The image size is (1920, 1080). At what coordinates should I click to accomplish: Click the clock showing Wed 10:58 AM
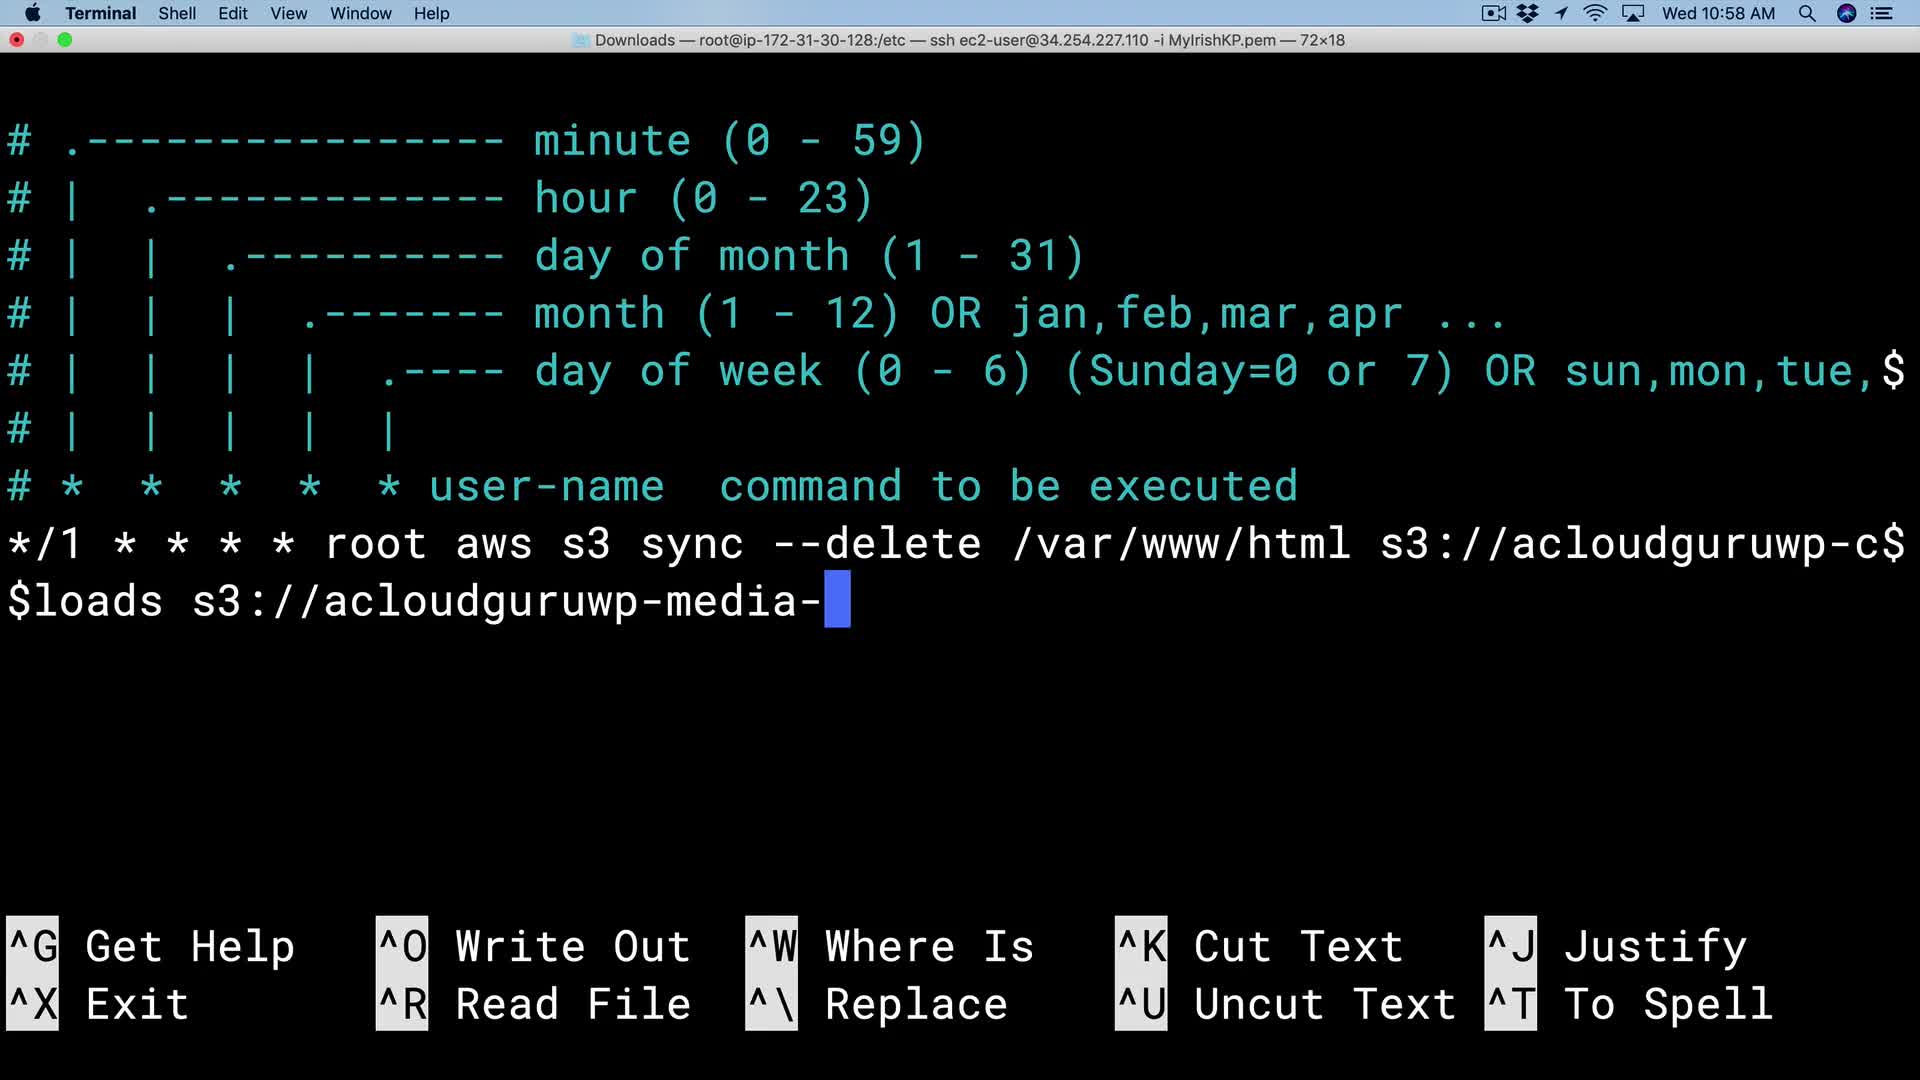tap(1718, 13)
